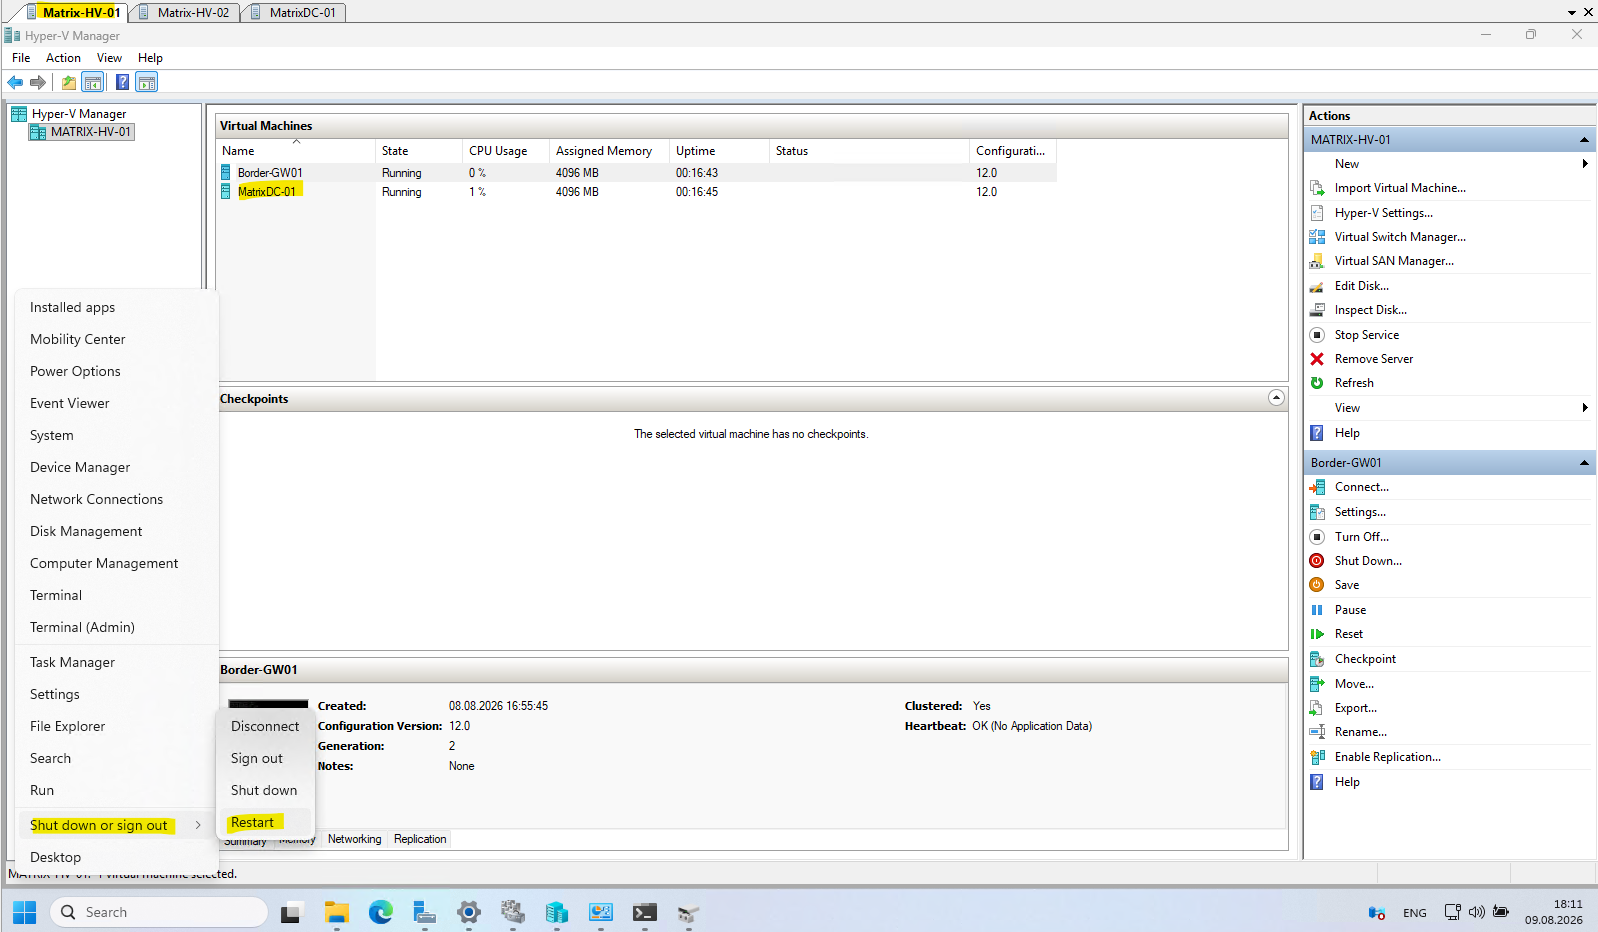Toggle the Show/Hide Console Tree toolbar button

(93, 82)
